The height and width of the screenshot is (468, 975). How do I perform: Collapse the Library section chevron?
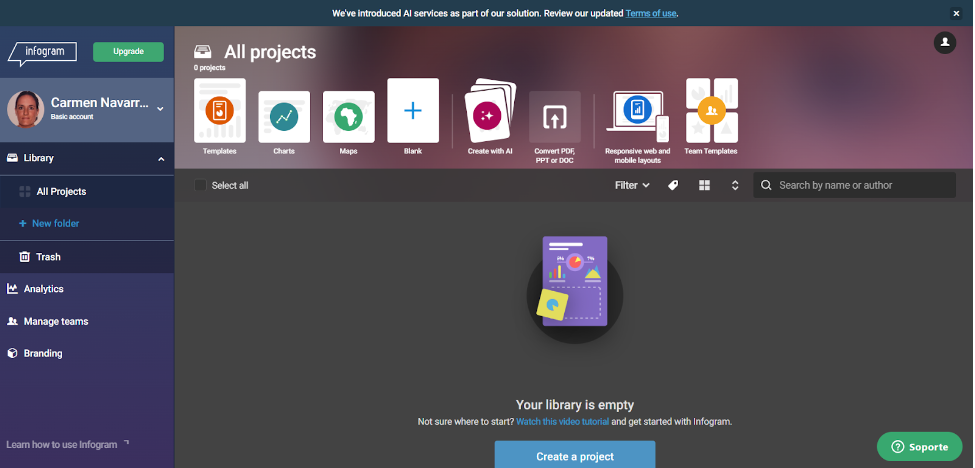click(161, 158)
